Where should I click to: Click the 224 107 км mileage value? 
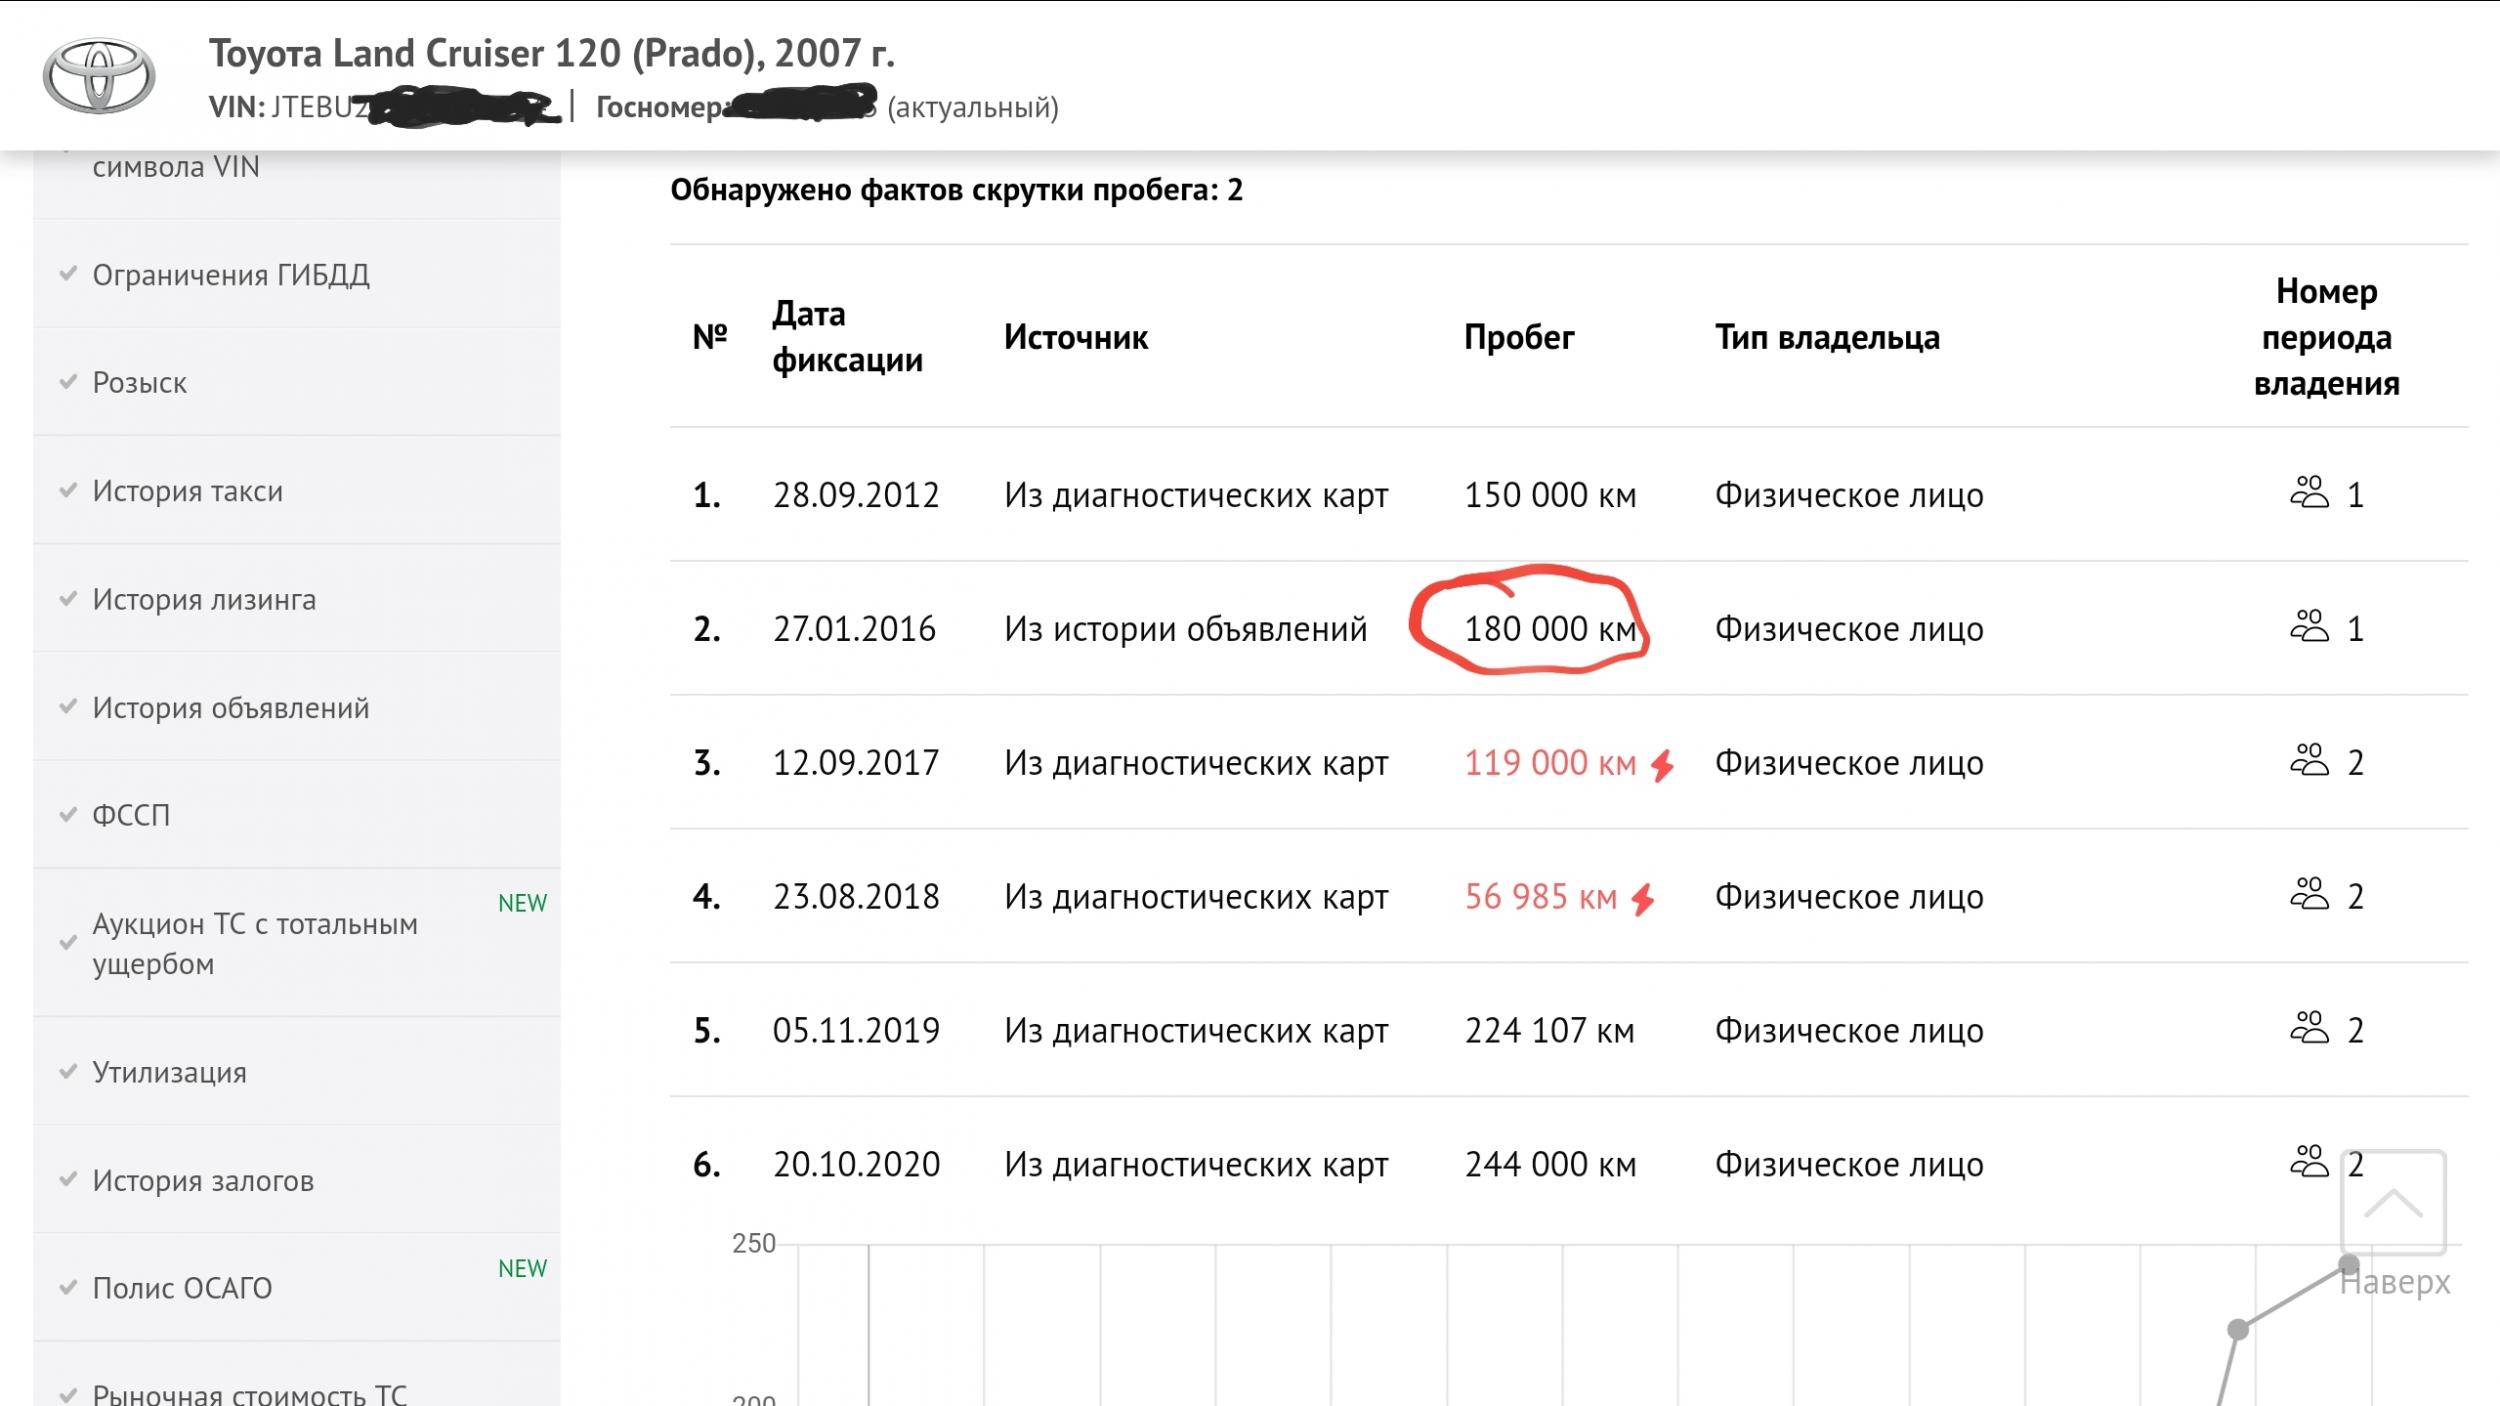1549,1031
